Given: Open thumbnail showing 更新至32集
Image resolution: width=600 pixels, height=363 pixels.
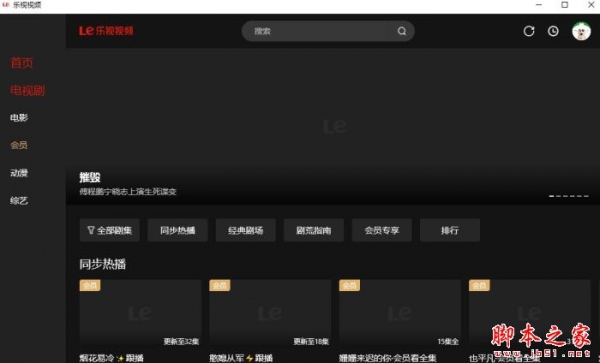Looking at the screenshot, I should pos(140,313).
